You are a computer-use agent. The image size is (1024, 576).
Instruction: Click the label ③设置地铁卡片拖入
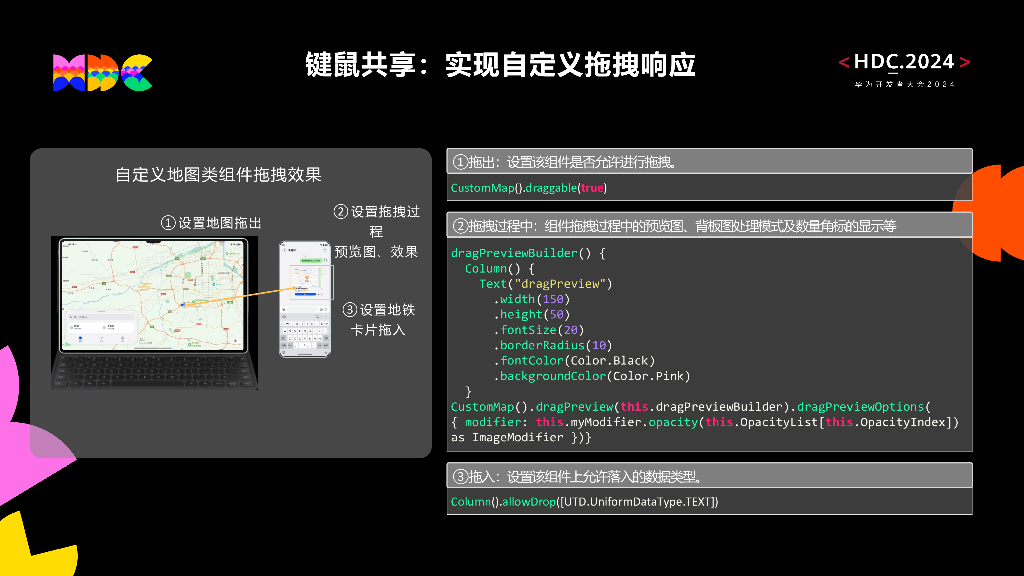379,319
